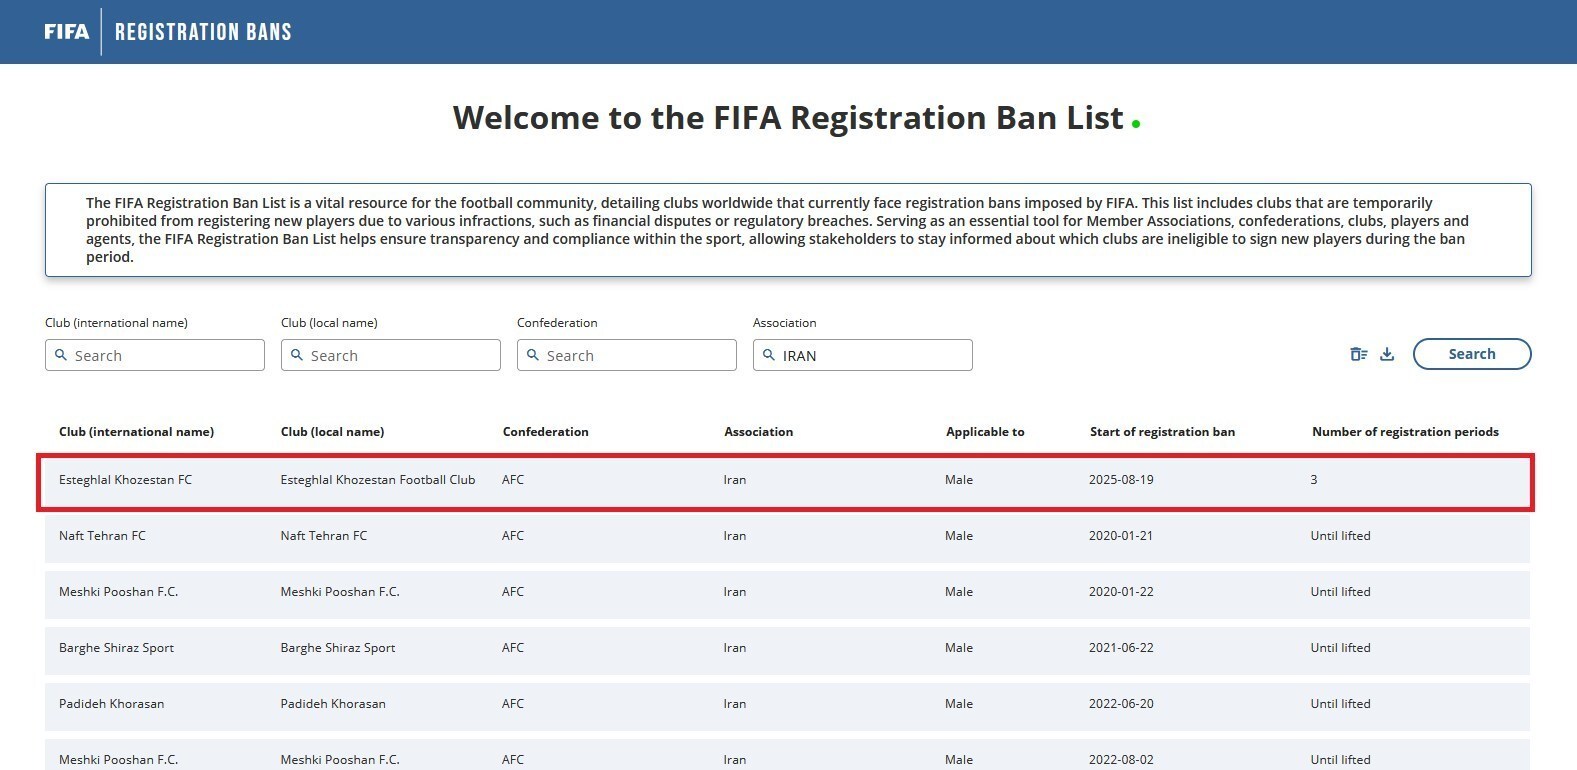The width and height of the screenshot is (1577, 770).
Task: Click the FIFA logo in header
Action: click(x=66, y=32)
